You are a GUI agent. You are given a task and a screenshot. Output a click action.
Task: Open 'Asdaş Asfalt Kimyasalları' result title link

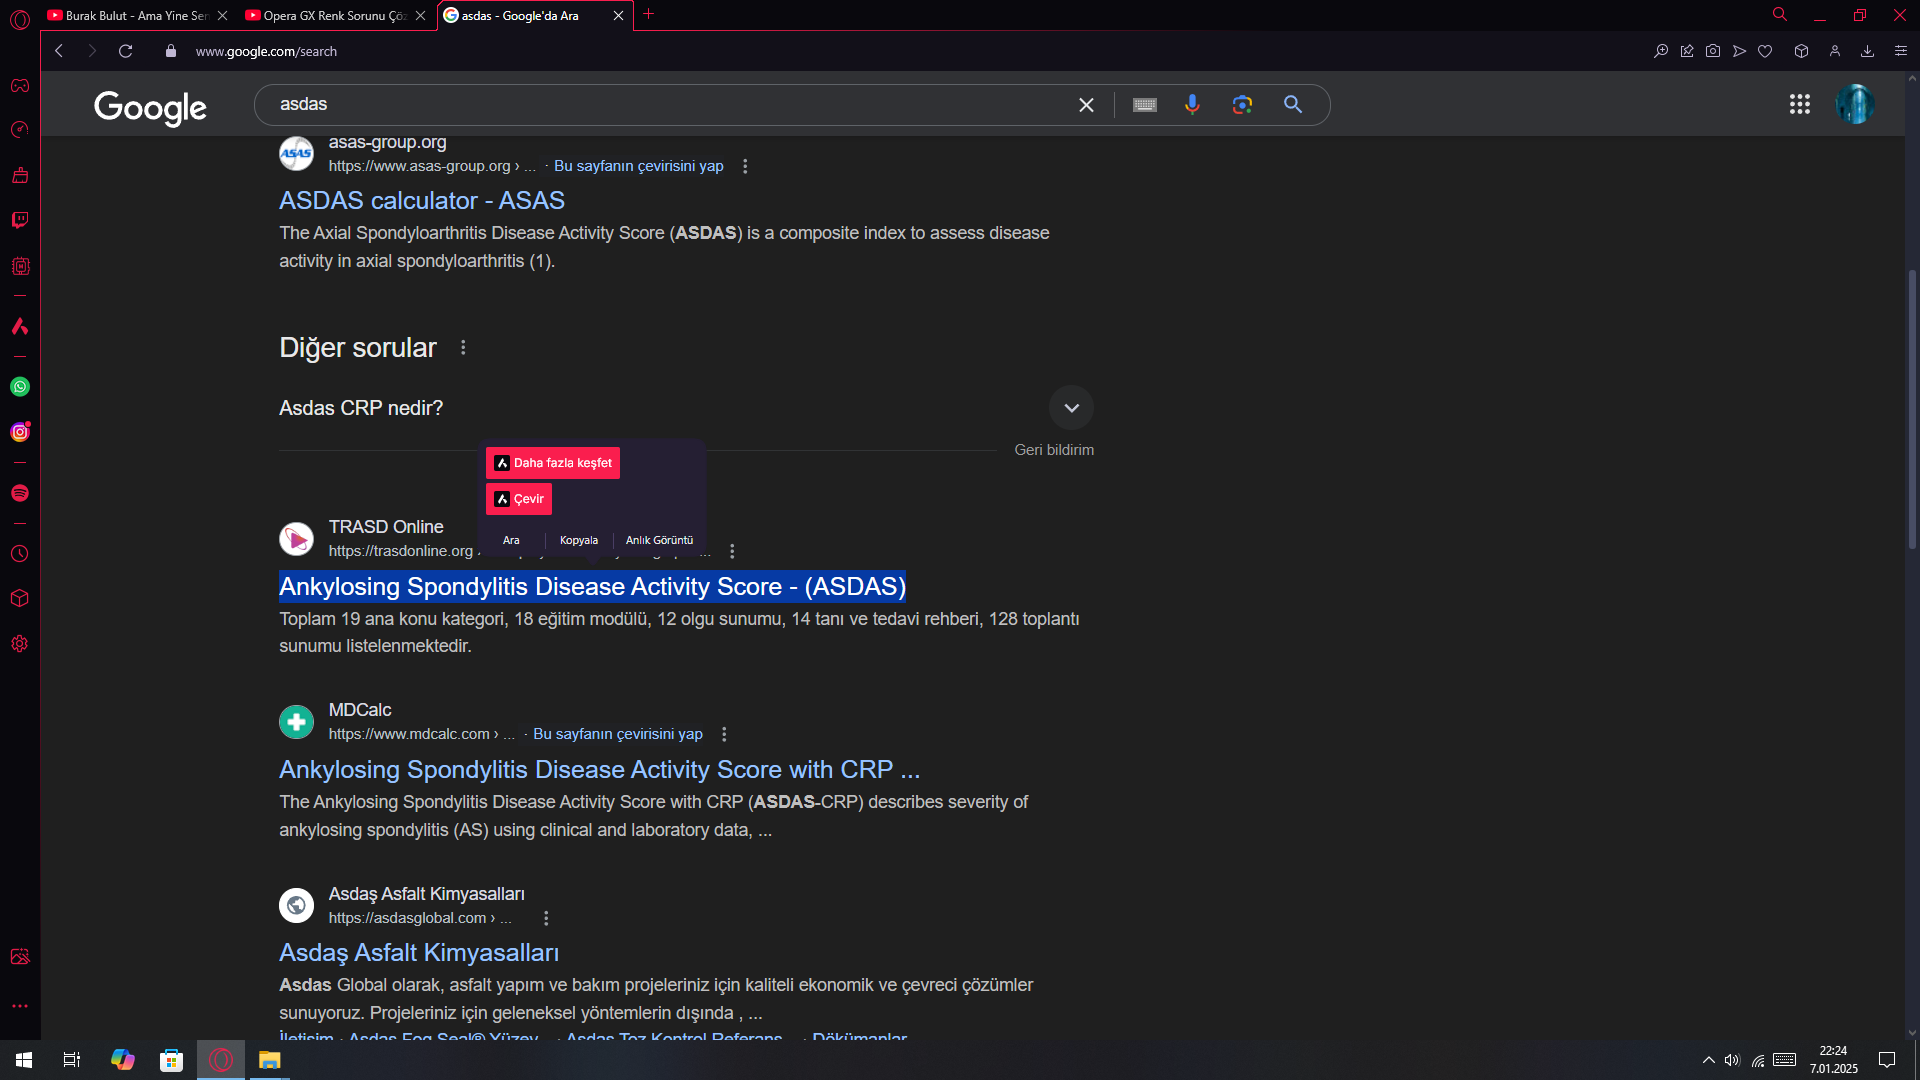coord(419,953)
